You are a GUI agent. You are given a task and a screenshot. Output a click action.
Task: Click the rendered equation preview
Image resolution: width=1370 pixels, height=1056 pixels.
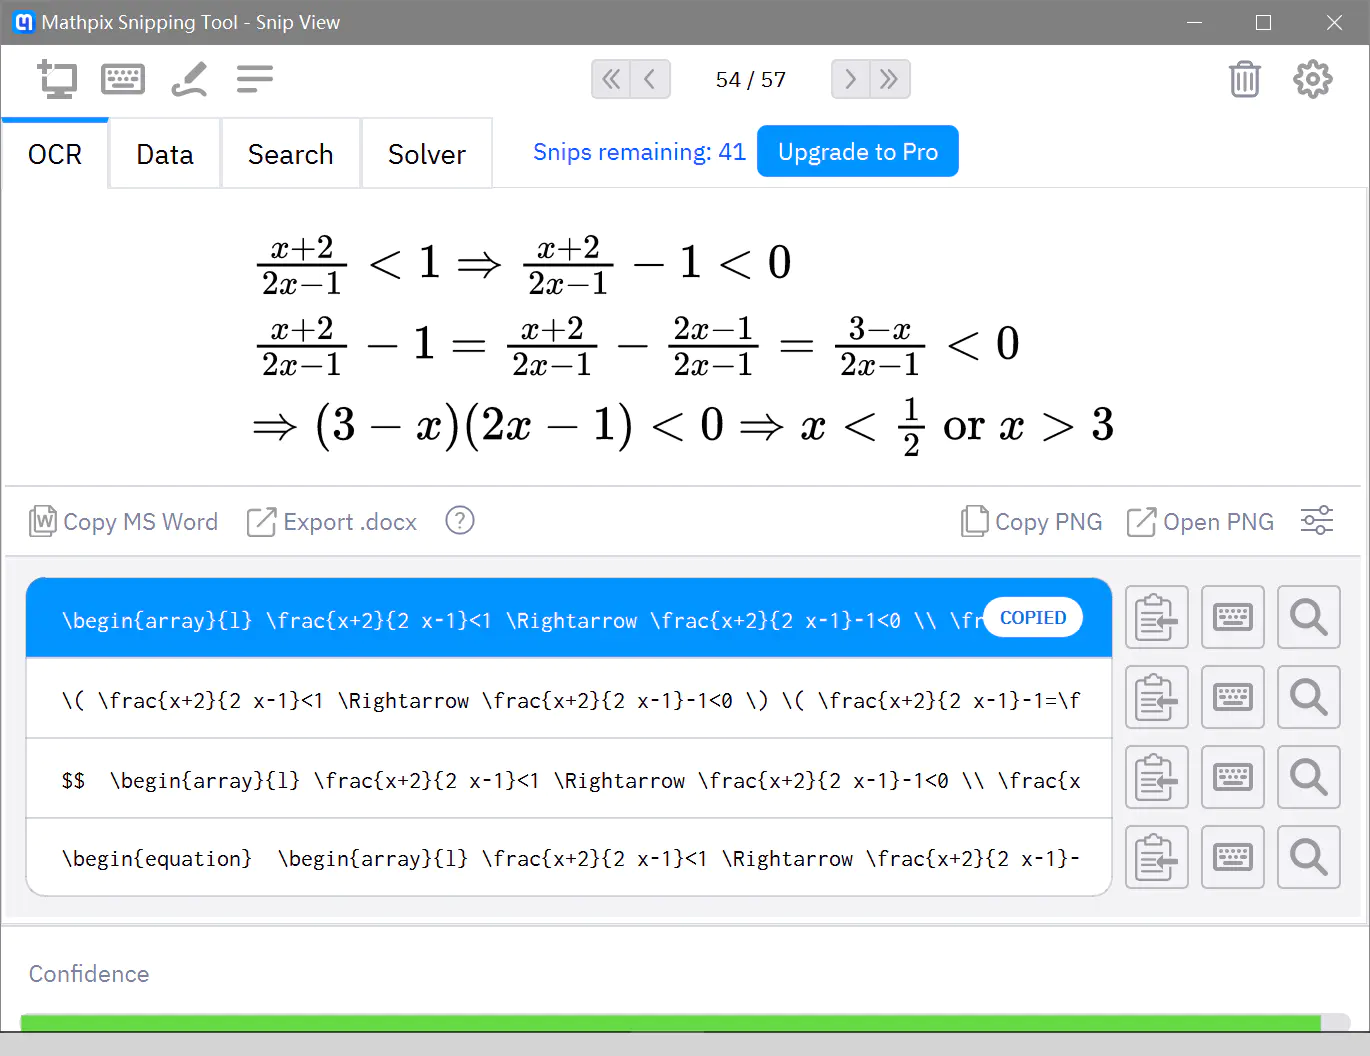[x=683, y=343]
